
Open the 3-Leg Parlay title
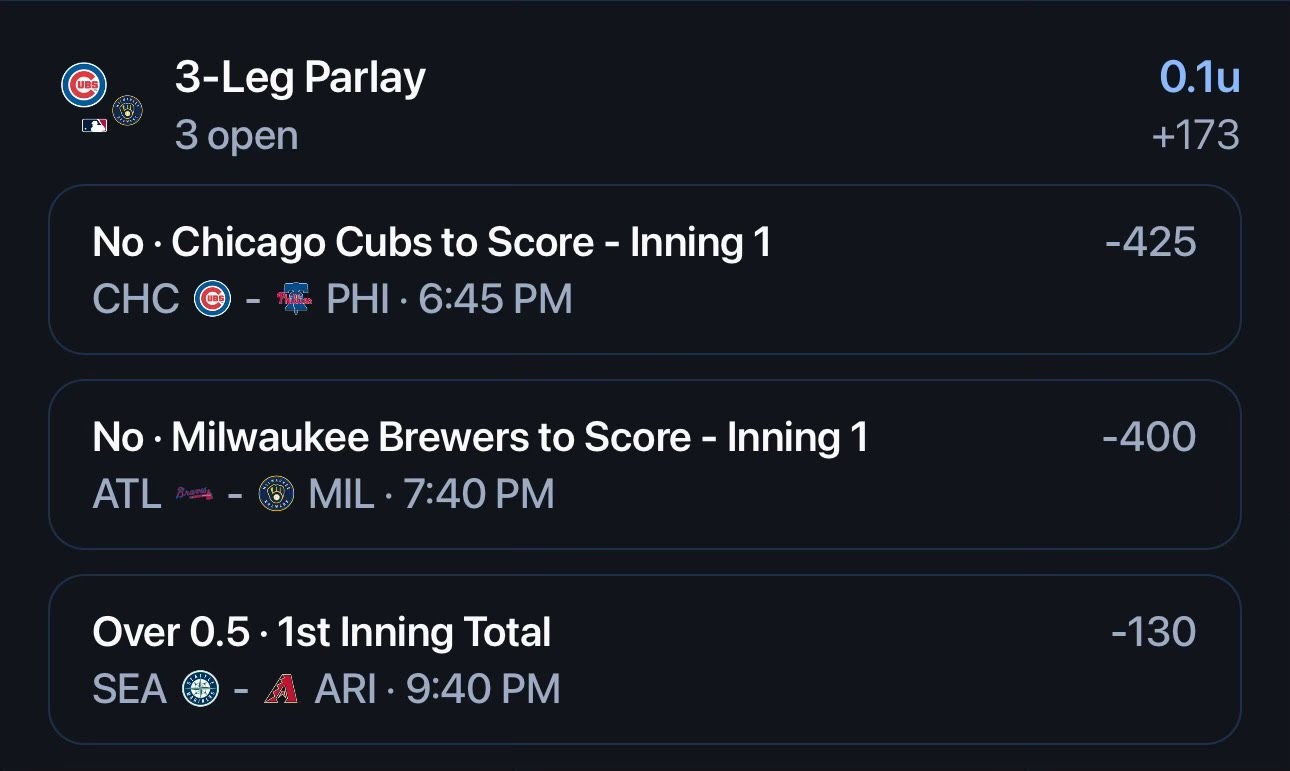pos(300,78)
